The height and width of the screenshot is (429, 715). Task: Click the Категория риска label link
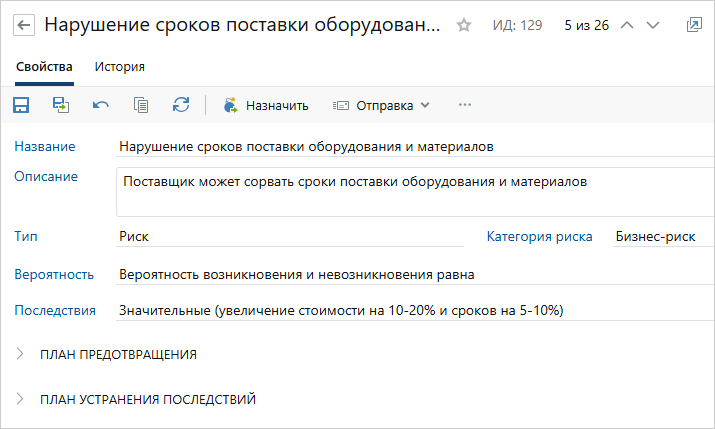point(539,236)
